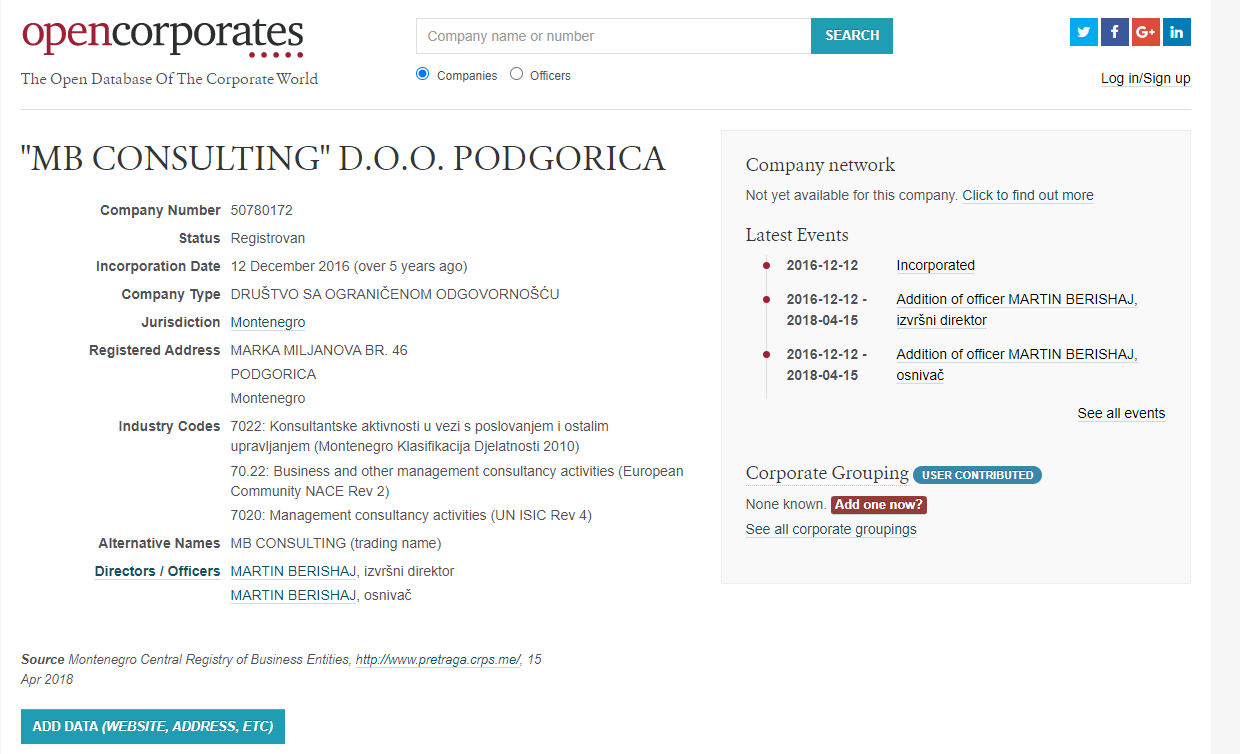
Task: Open the Montenegro jurisdiction link
Action: (x=268, y=322)
